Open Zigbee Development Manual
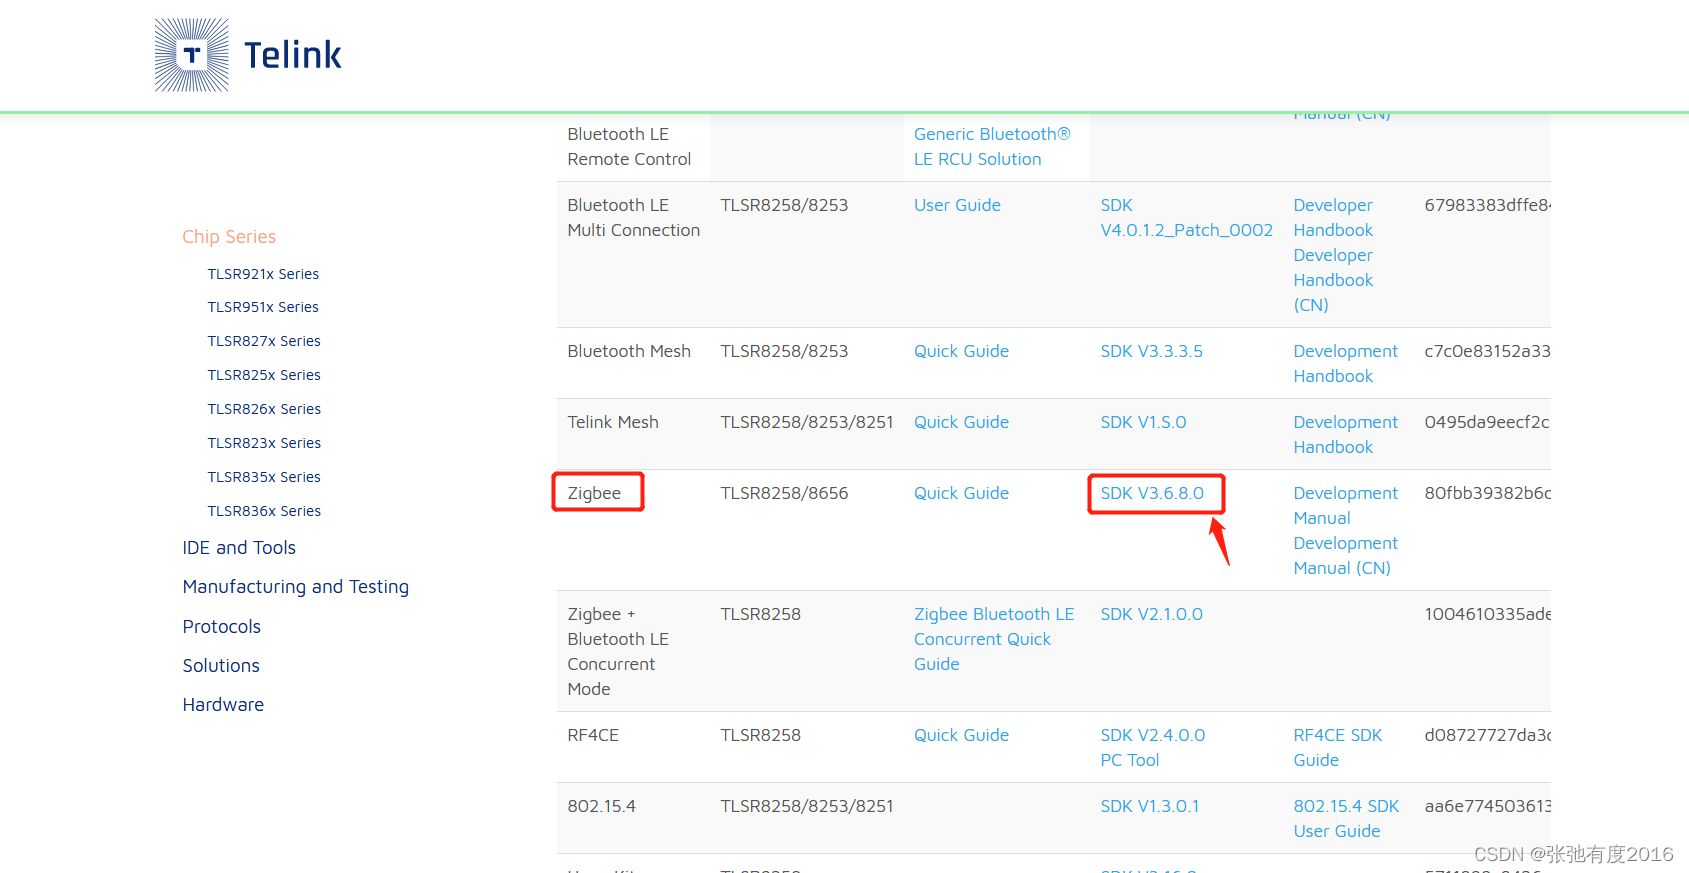Viewport: 1689px width, 873px height. (1345, 506)
